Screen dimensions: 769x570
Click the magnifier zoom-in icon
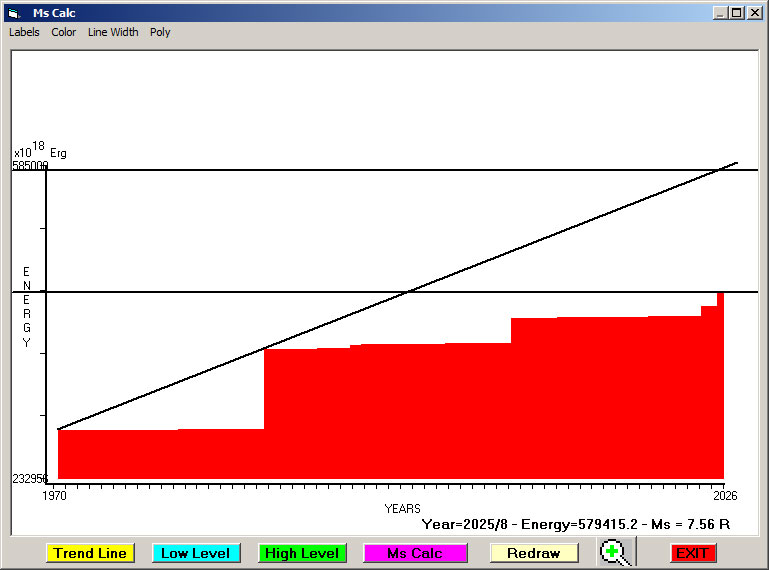[616, 552]
